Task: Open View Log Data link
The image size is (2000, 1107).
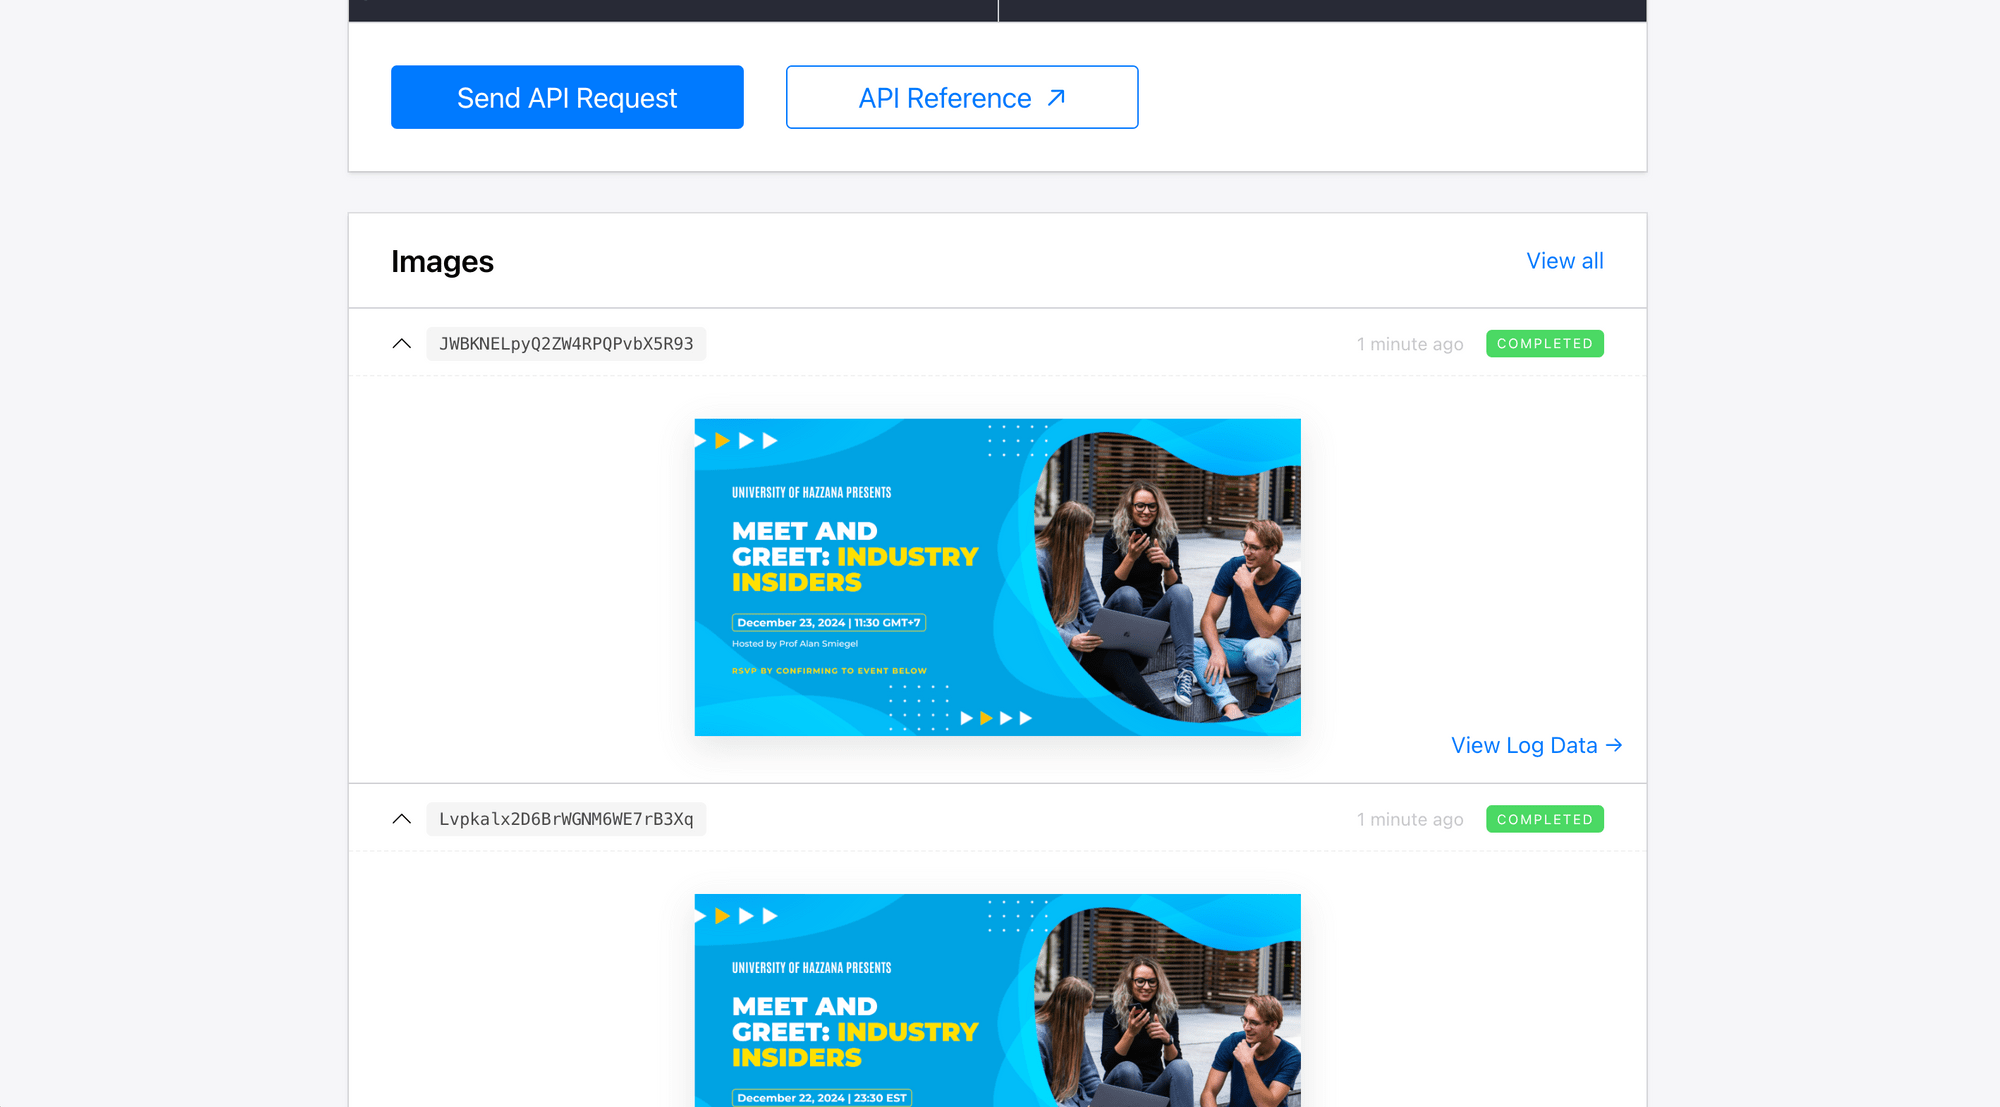Action: click(1523, 746)
